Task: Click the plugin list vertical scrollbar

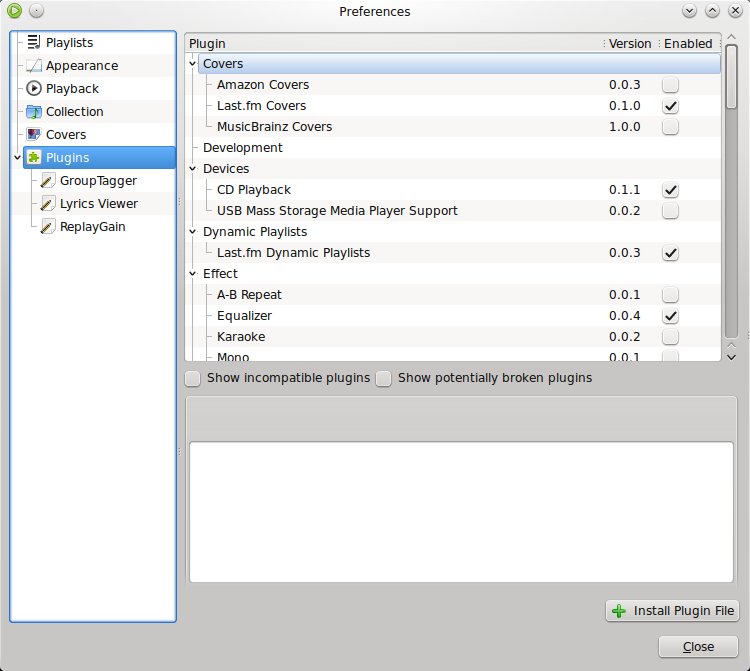Action: (x=731, y=200)
